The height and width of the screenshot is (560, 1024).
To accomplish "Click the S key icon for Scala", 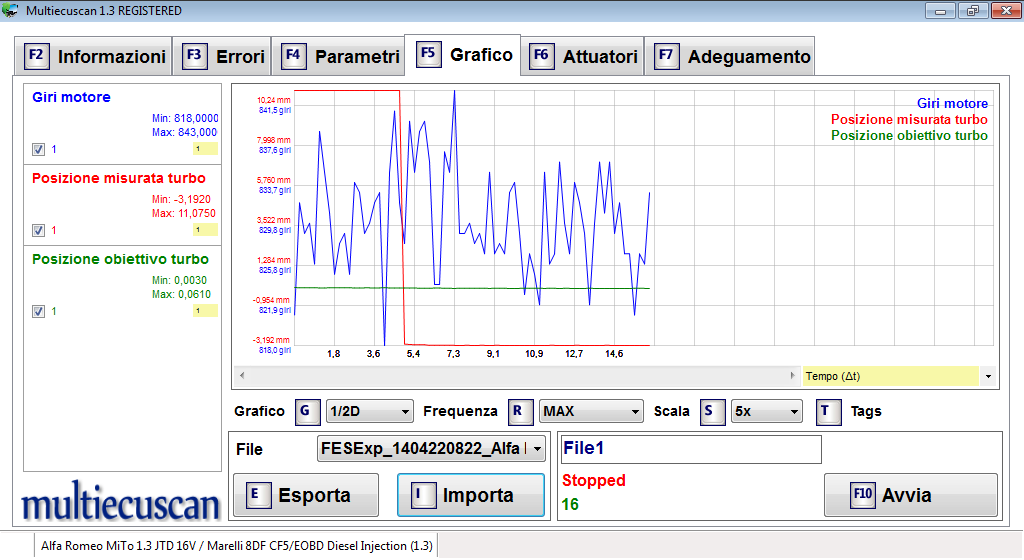I will [713, 411].
